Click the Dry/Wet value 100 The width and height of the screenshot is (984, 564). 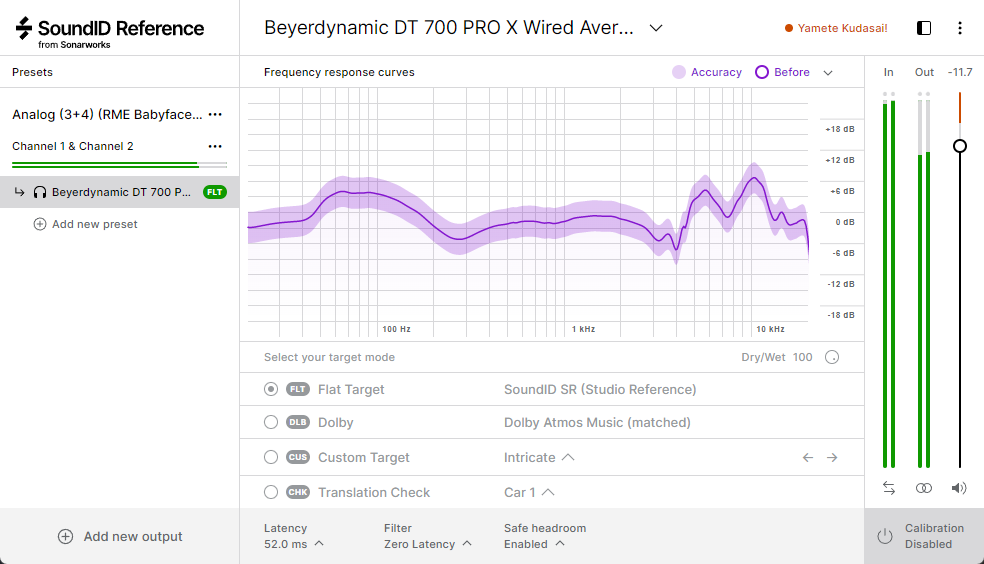[802, 357]
